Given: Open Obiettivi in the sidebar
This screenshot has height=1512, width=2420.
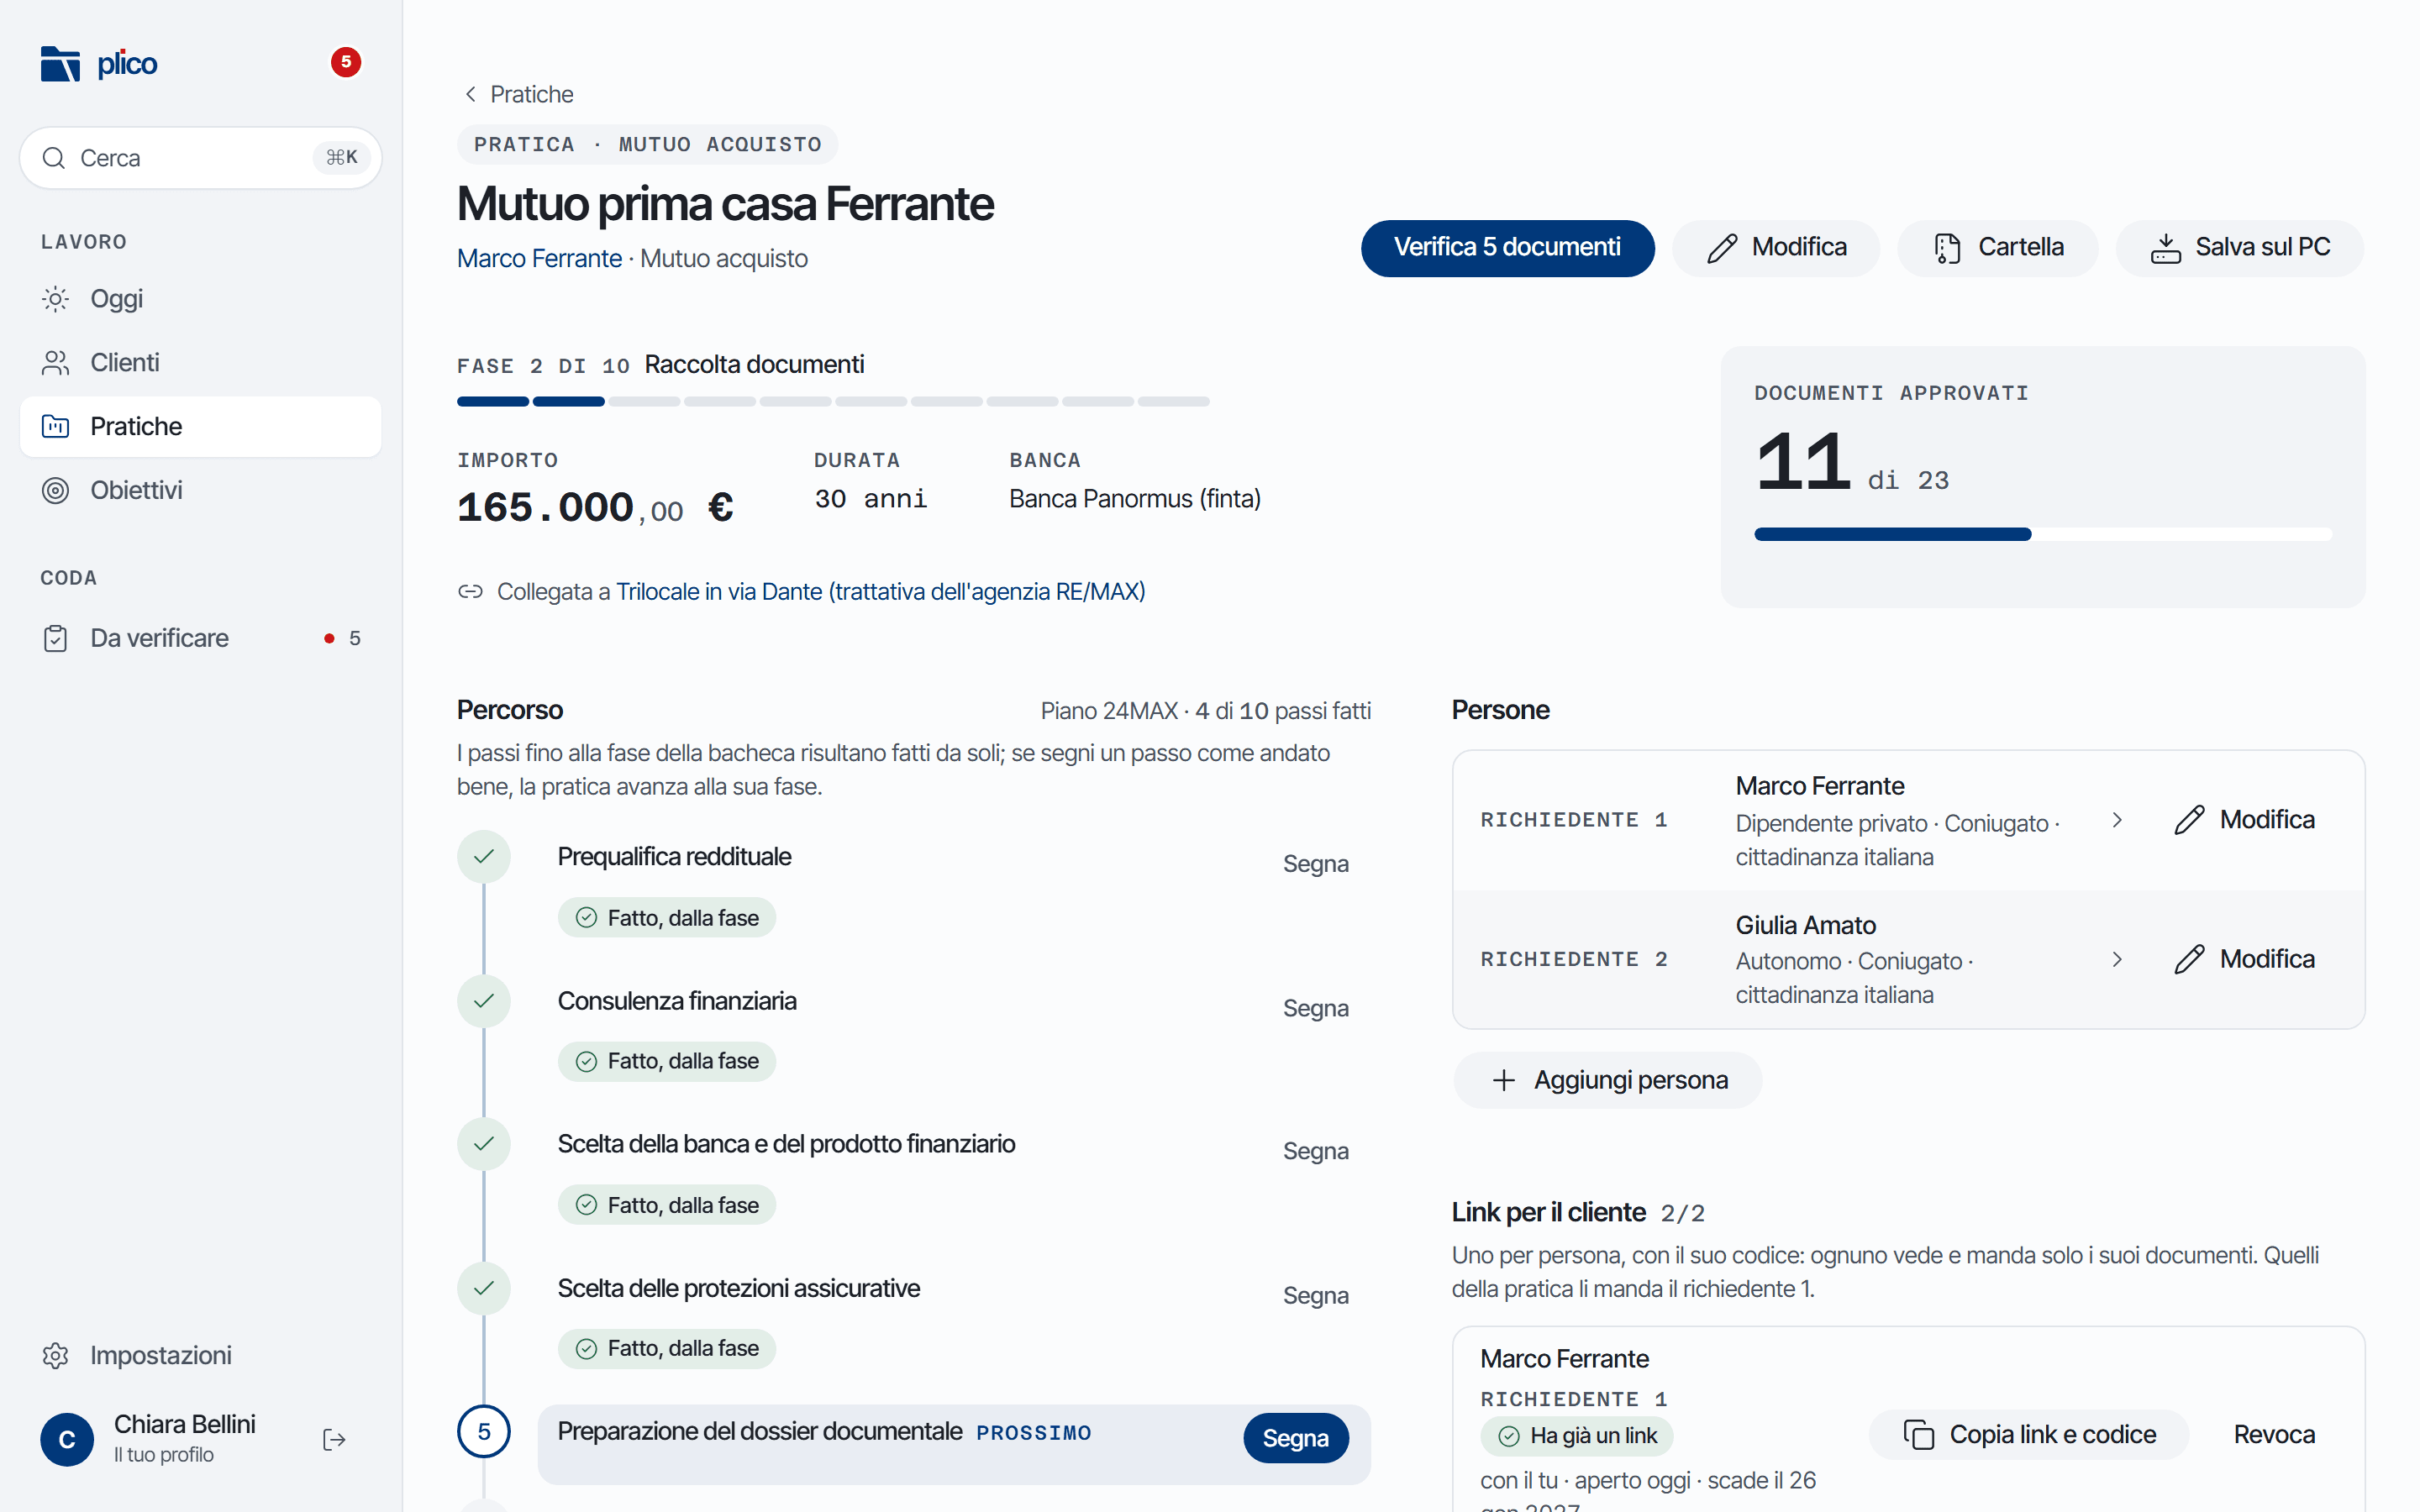Looking at the screenshot, I should tap(200, 491).
